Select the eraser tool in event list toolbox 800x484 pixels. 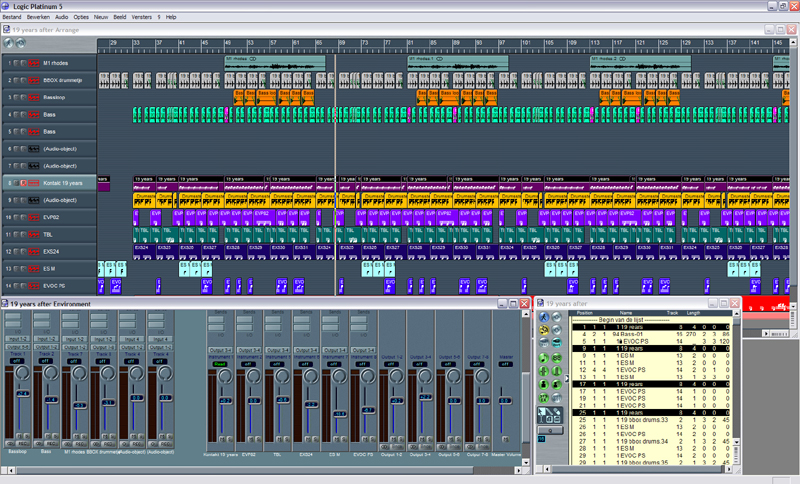tap(558, 411)
